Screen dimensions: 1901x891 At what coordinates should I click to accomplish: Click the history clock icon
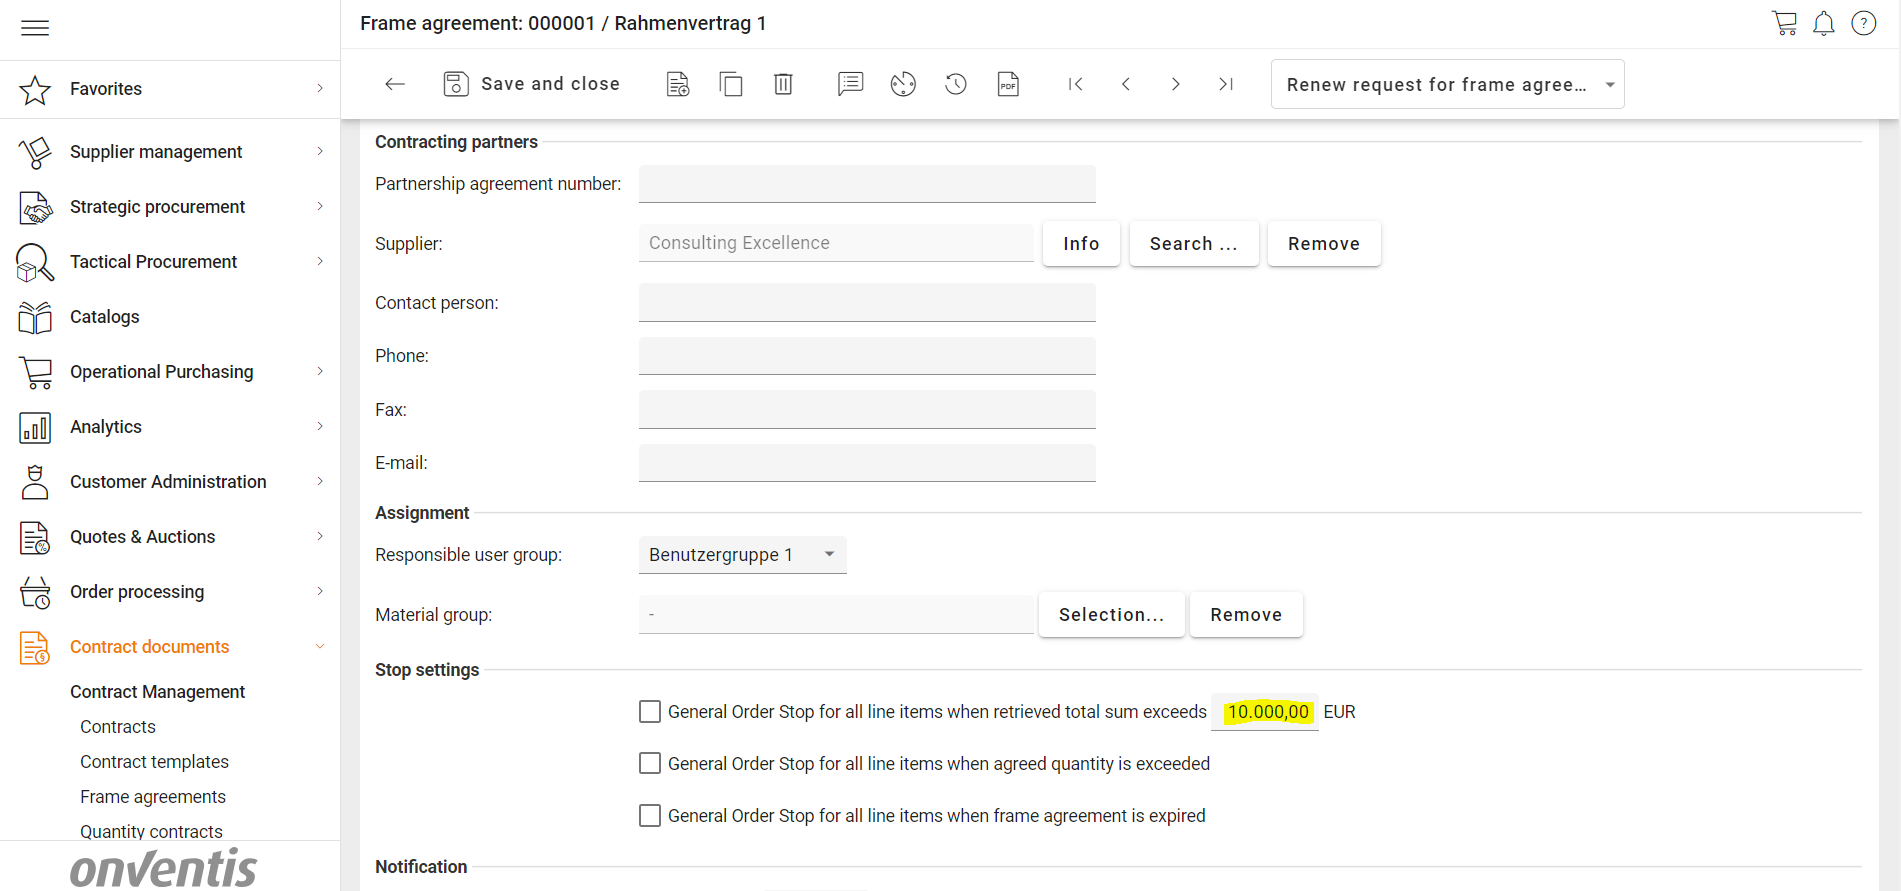point(956,84)
